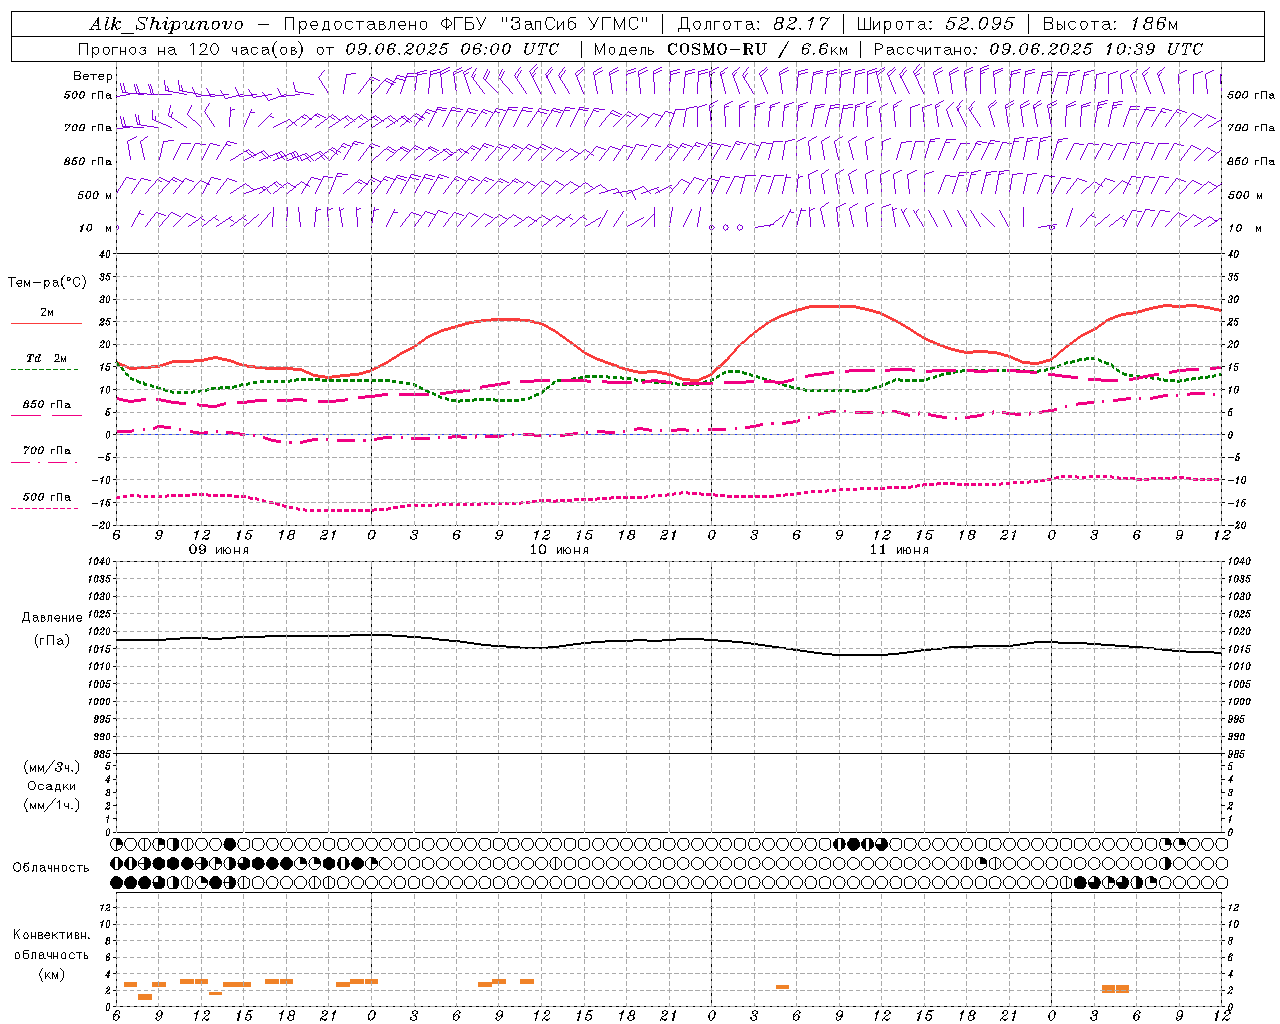Click the Тем-ра(°C) panel label
The width and height of the screenshot is (1280, 1024).
[x=47, y=283]
